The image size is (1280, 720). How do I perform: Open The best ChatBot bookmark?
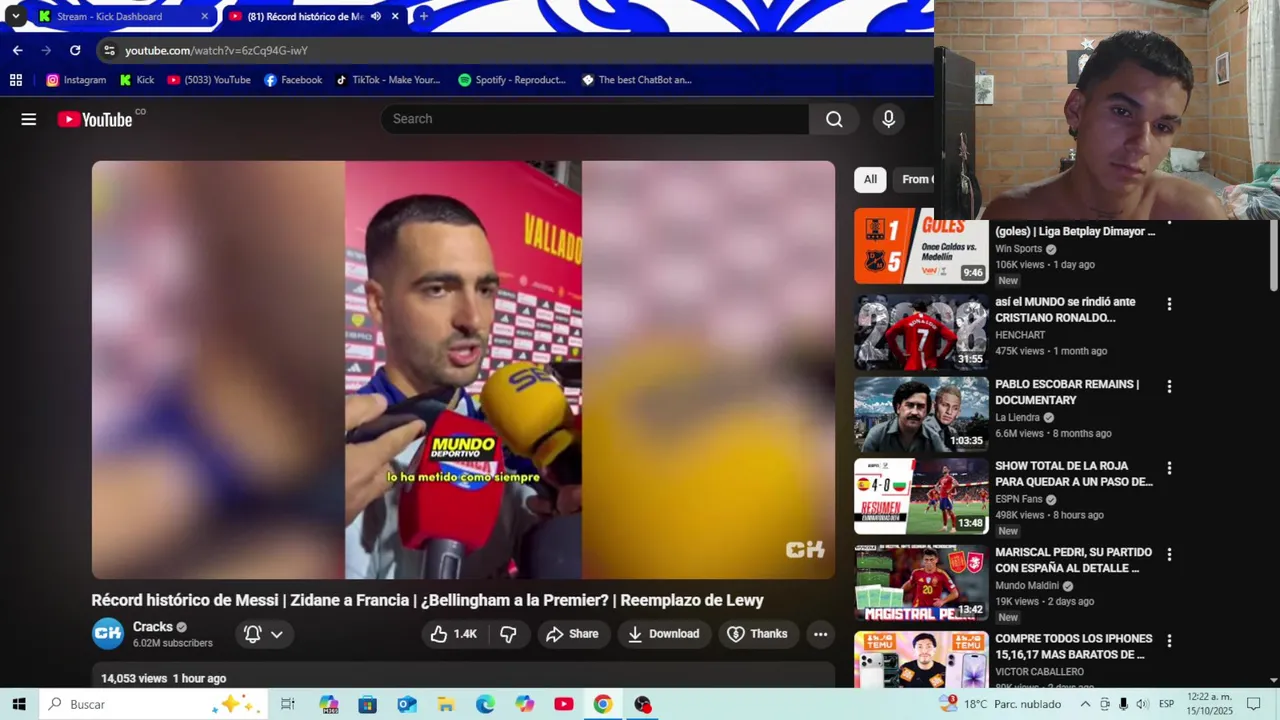pos(637,80)
